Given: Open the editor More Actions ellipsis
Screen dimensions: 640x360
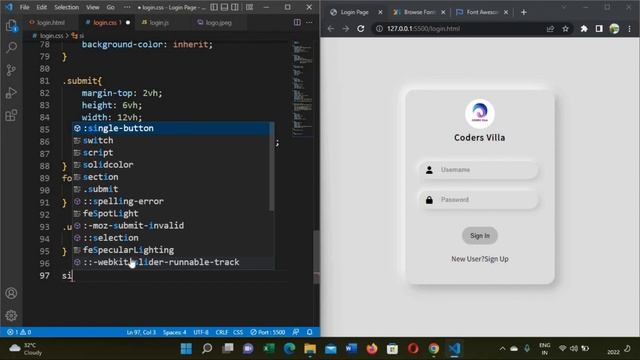Looking at the screenshot, I should tap(309, 22).
